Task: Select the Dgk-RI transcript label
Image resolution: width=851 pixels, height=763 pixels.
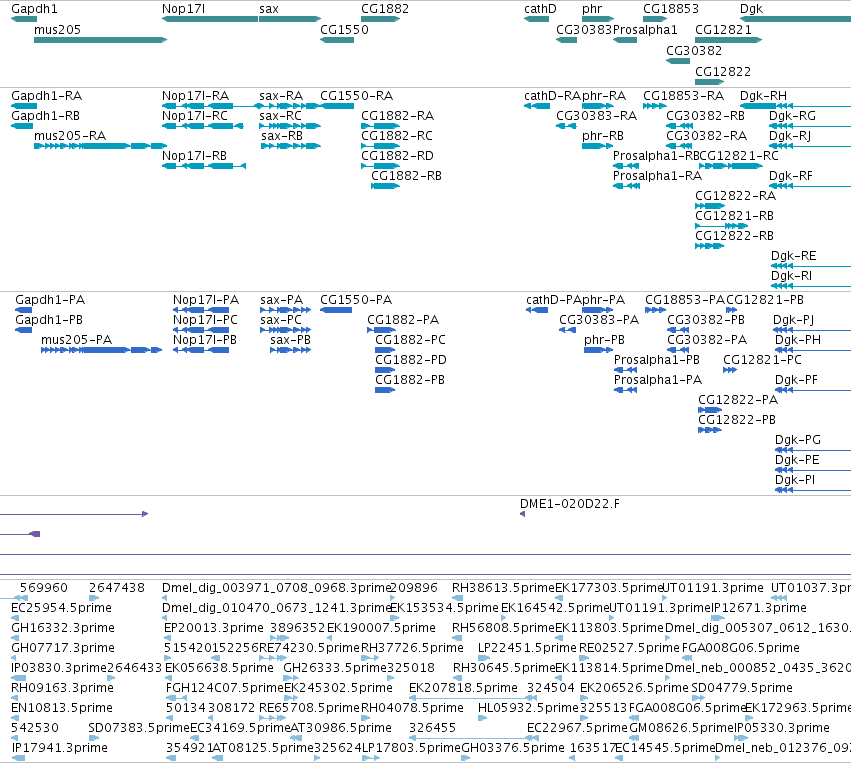Action: coord(791,276)
